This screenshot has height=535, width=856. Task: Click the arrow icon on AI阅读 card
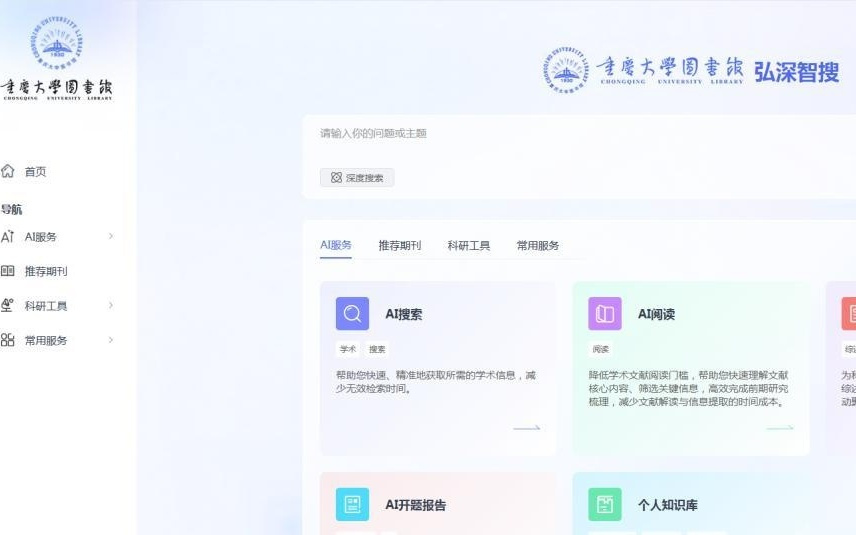[780, 428]
